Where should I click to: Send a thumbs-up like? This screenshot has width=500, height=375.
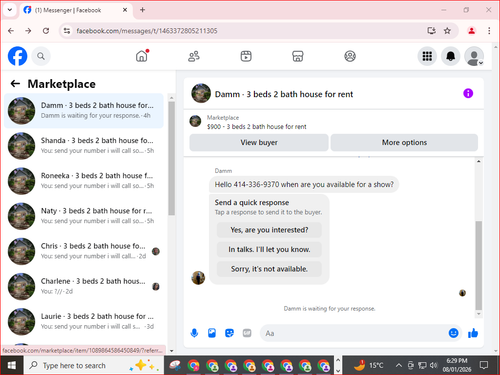click(x=473, y=333)
